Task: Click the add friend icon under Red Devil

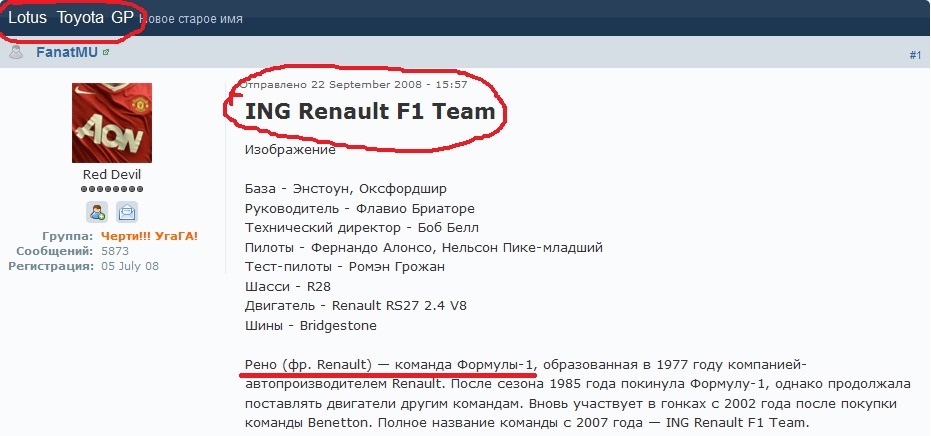Action: point(97,212)
